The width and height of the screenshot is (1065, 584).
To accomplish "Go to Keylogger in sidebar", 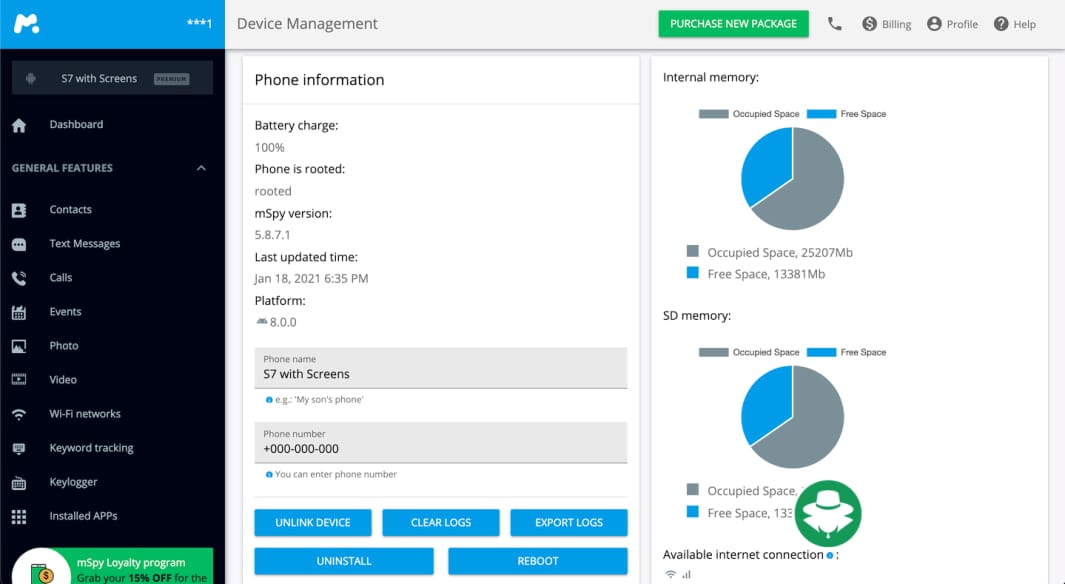I will 73,482.
